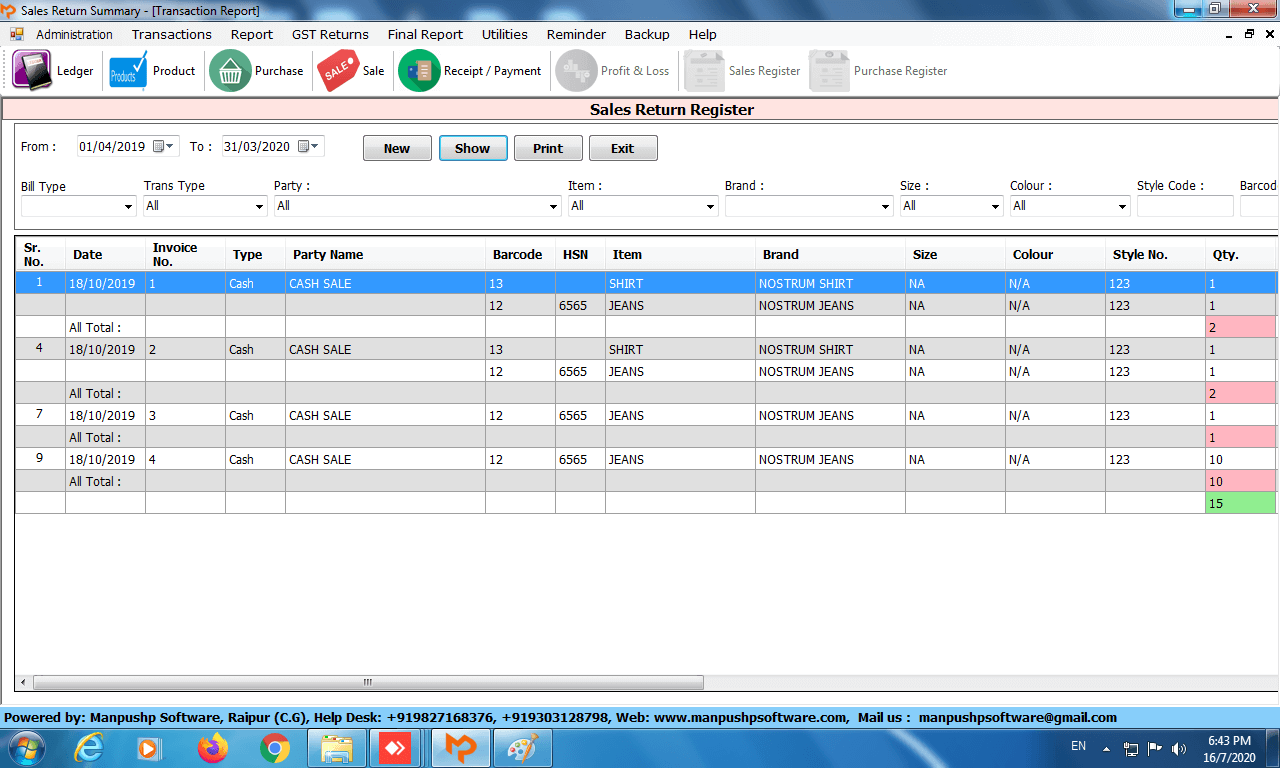Open the From date calendar picker
Viewport: 1280px width, 768px height.
164,146
